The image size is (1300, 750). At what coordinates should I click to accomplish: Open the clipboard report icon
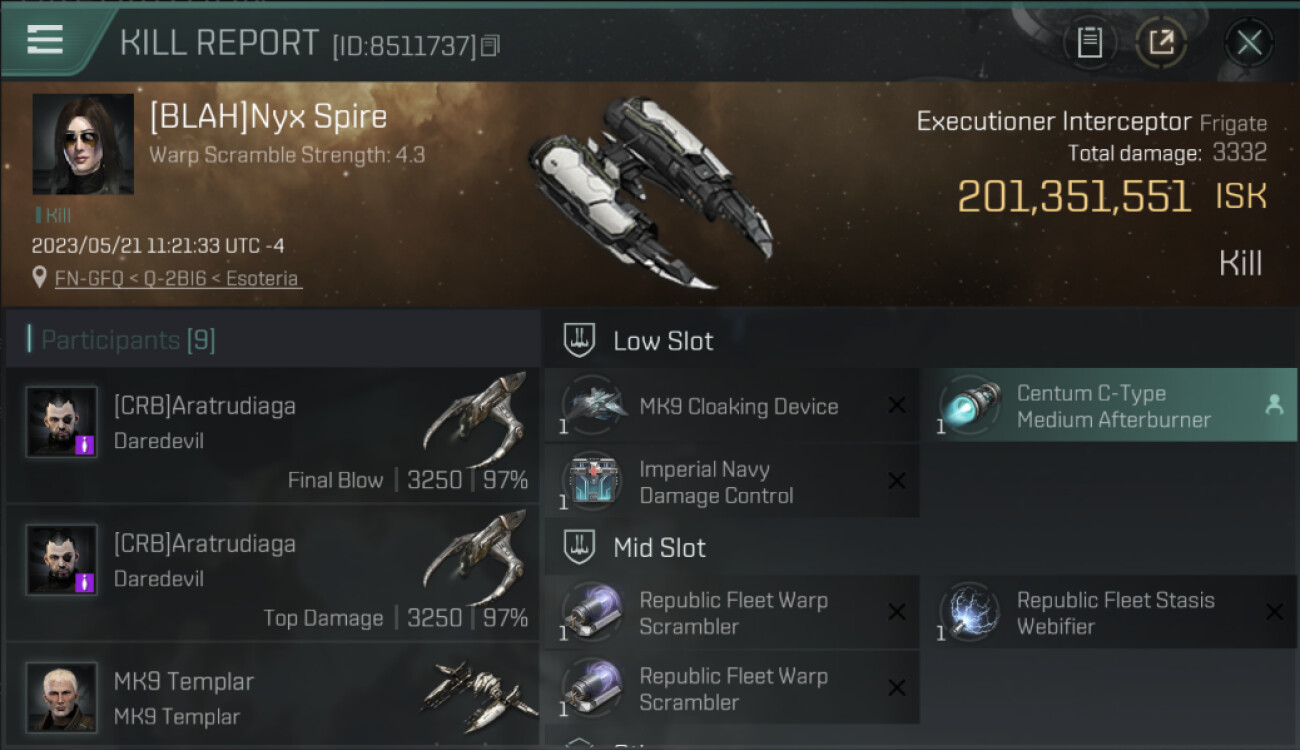[x=1090, y=42]
